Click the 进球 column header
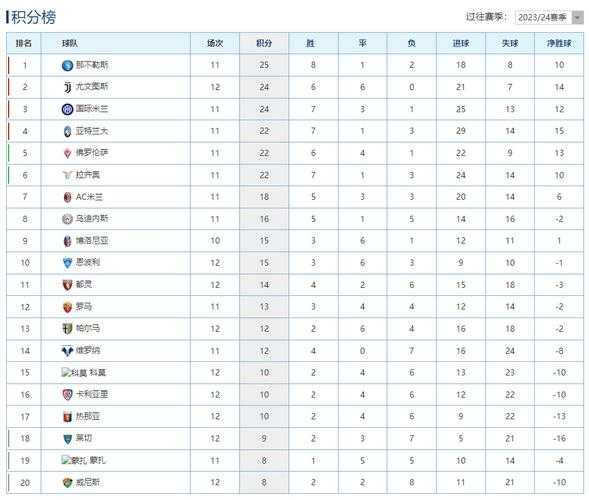This screenshot has height=500, width=589. 461,43
